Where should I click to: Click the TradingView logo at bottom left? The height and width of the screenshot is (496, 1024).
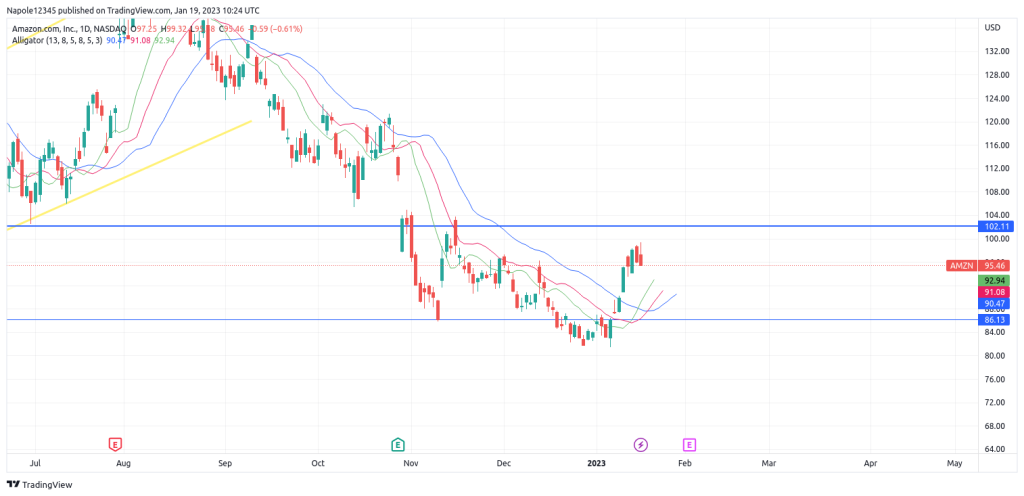[39, 485]
